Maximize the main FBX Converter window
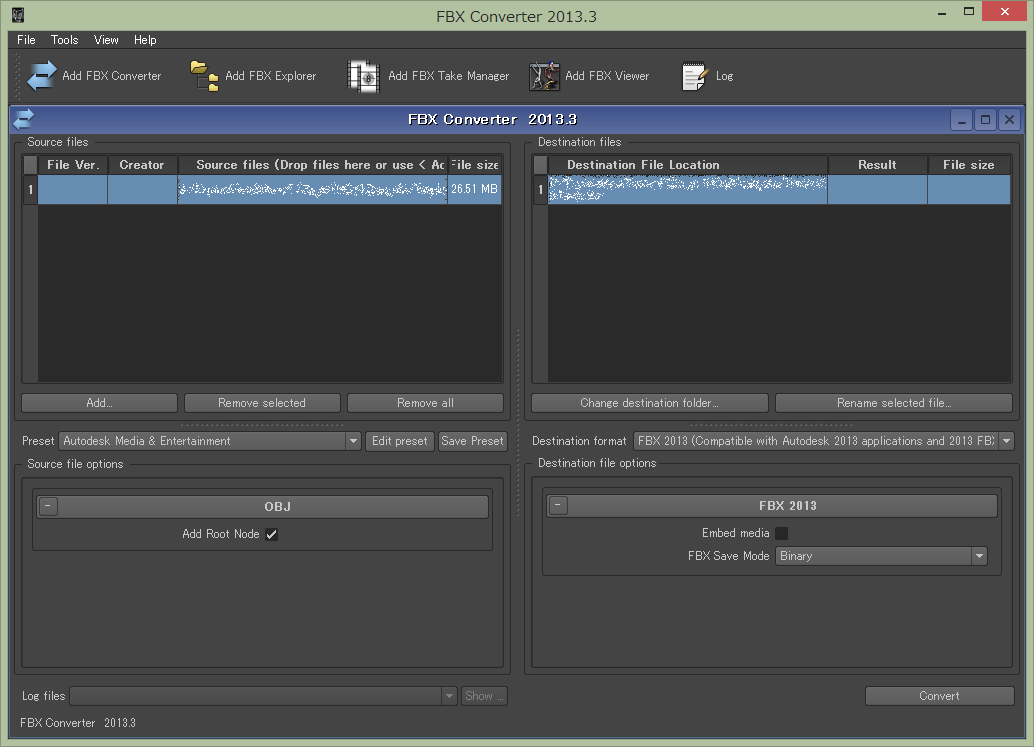The height and width of the screenshot is (747, 1034). tap(969, 11)
